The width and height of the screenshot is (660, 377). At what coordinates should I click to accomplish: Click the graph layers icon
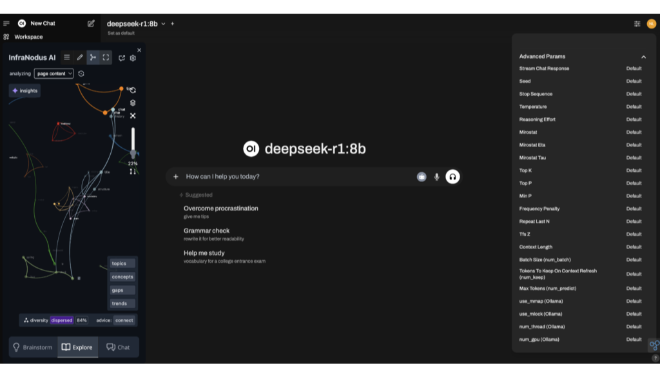(133, 103)
